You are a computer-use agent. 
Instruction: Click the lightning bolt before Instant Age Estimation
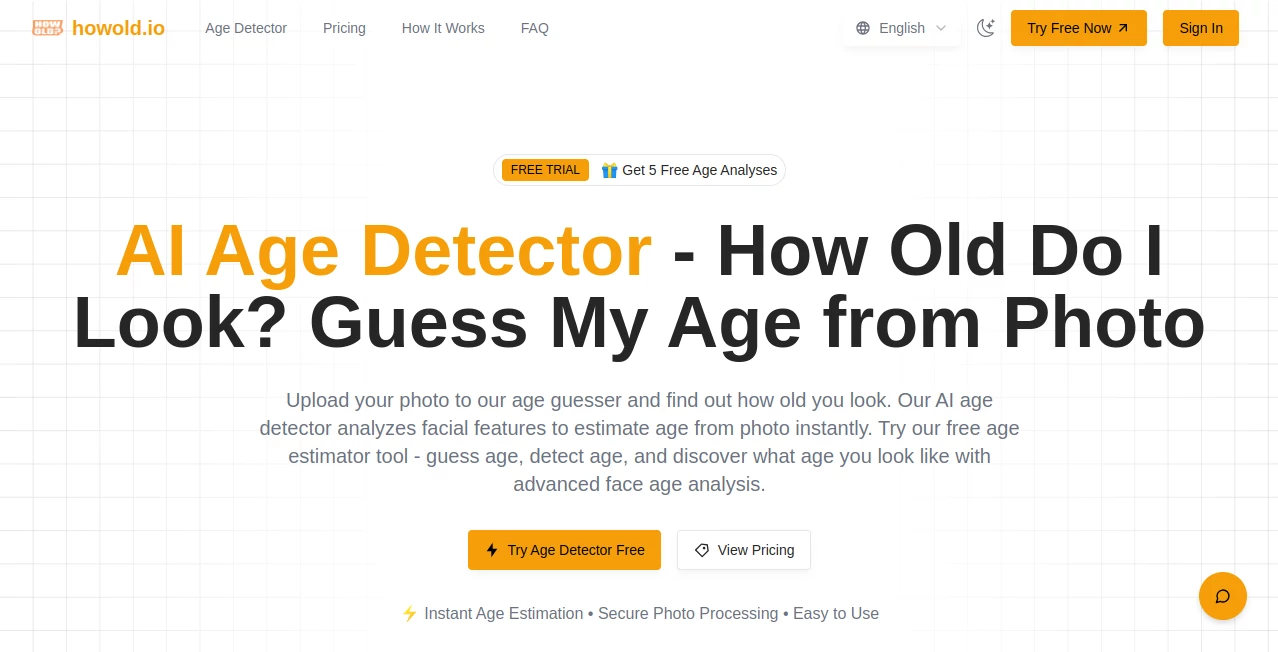click(x=410, y=613)
